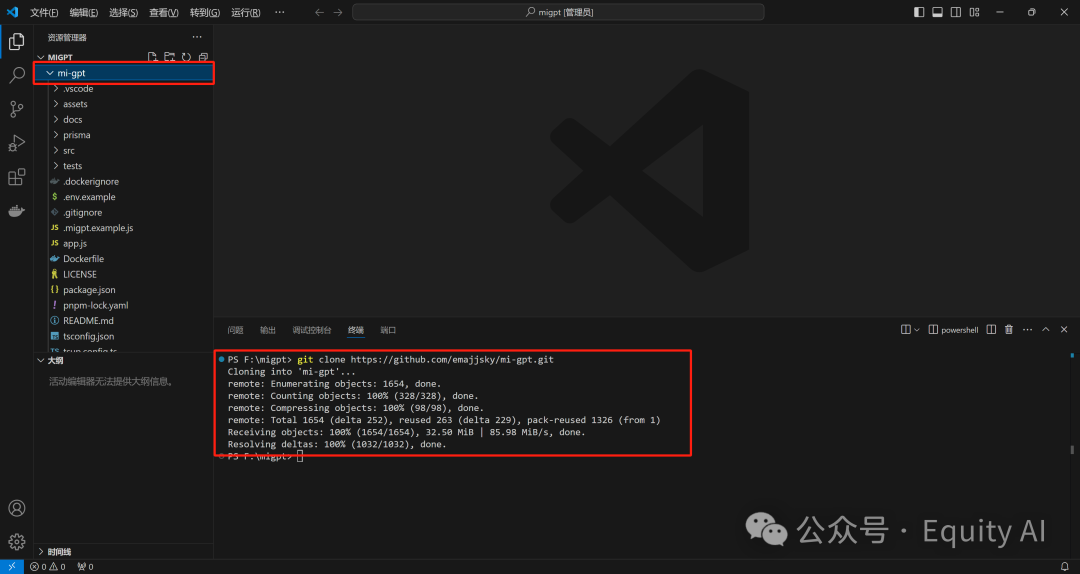The width and height of the screenshot is (1080, 574).
Task: Collapse the mi-gpt folder
Action: (x=50, y=73)
